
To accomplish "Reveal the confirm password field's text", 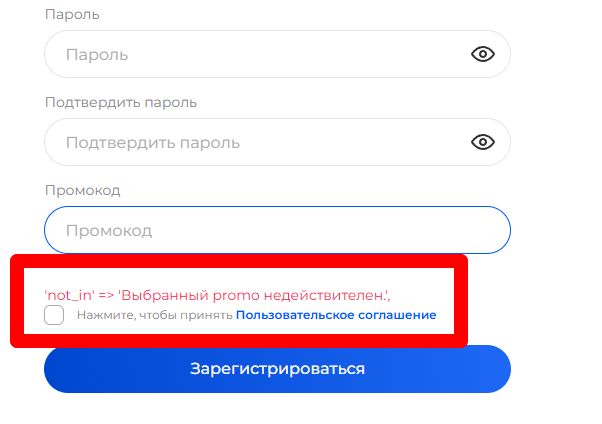I will click(x=483, y=142).
